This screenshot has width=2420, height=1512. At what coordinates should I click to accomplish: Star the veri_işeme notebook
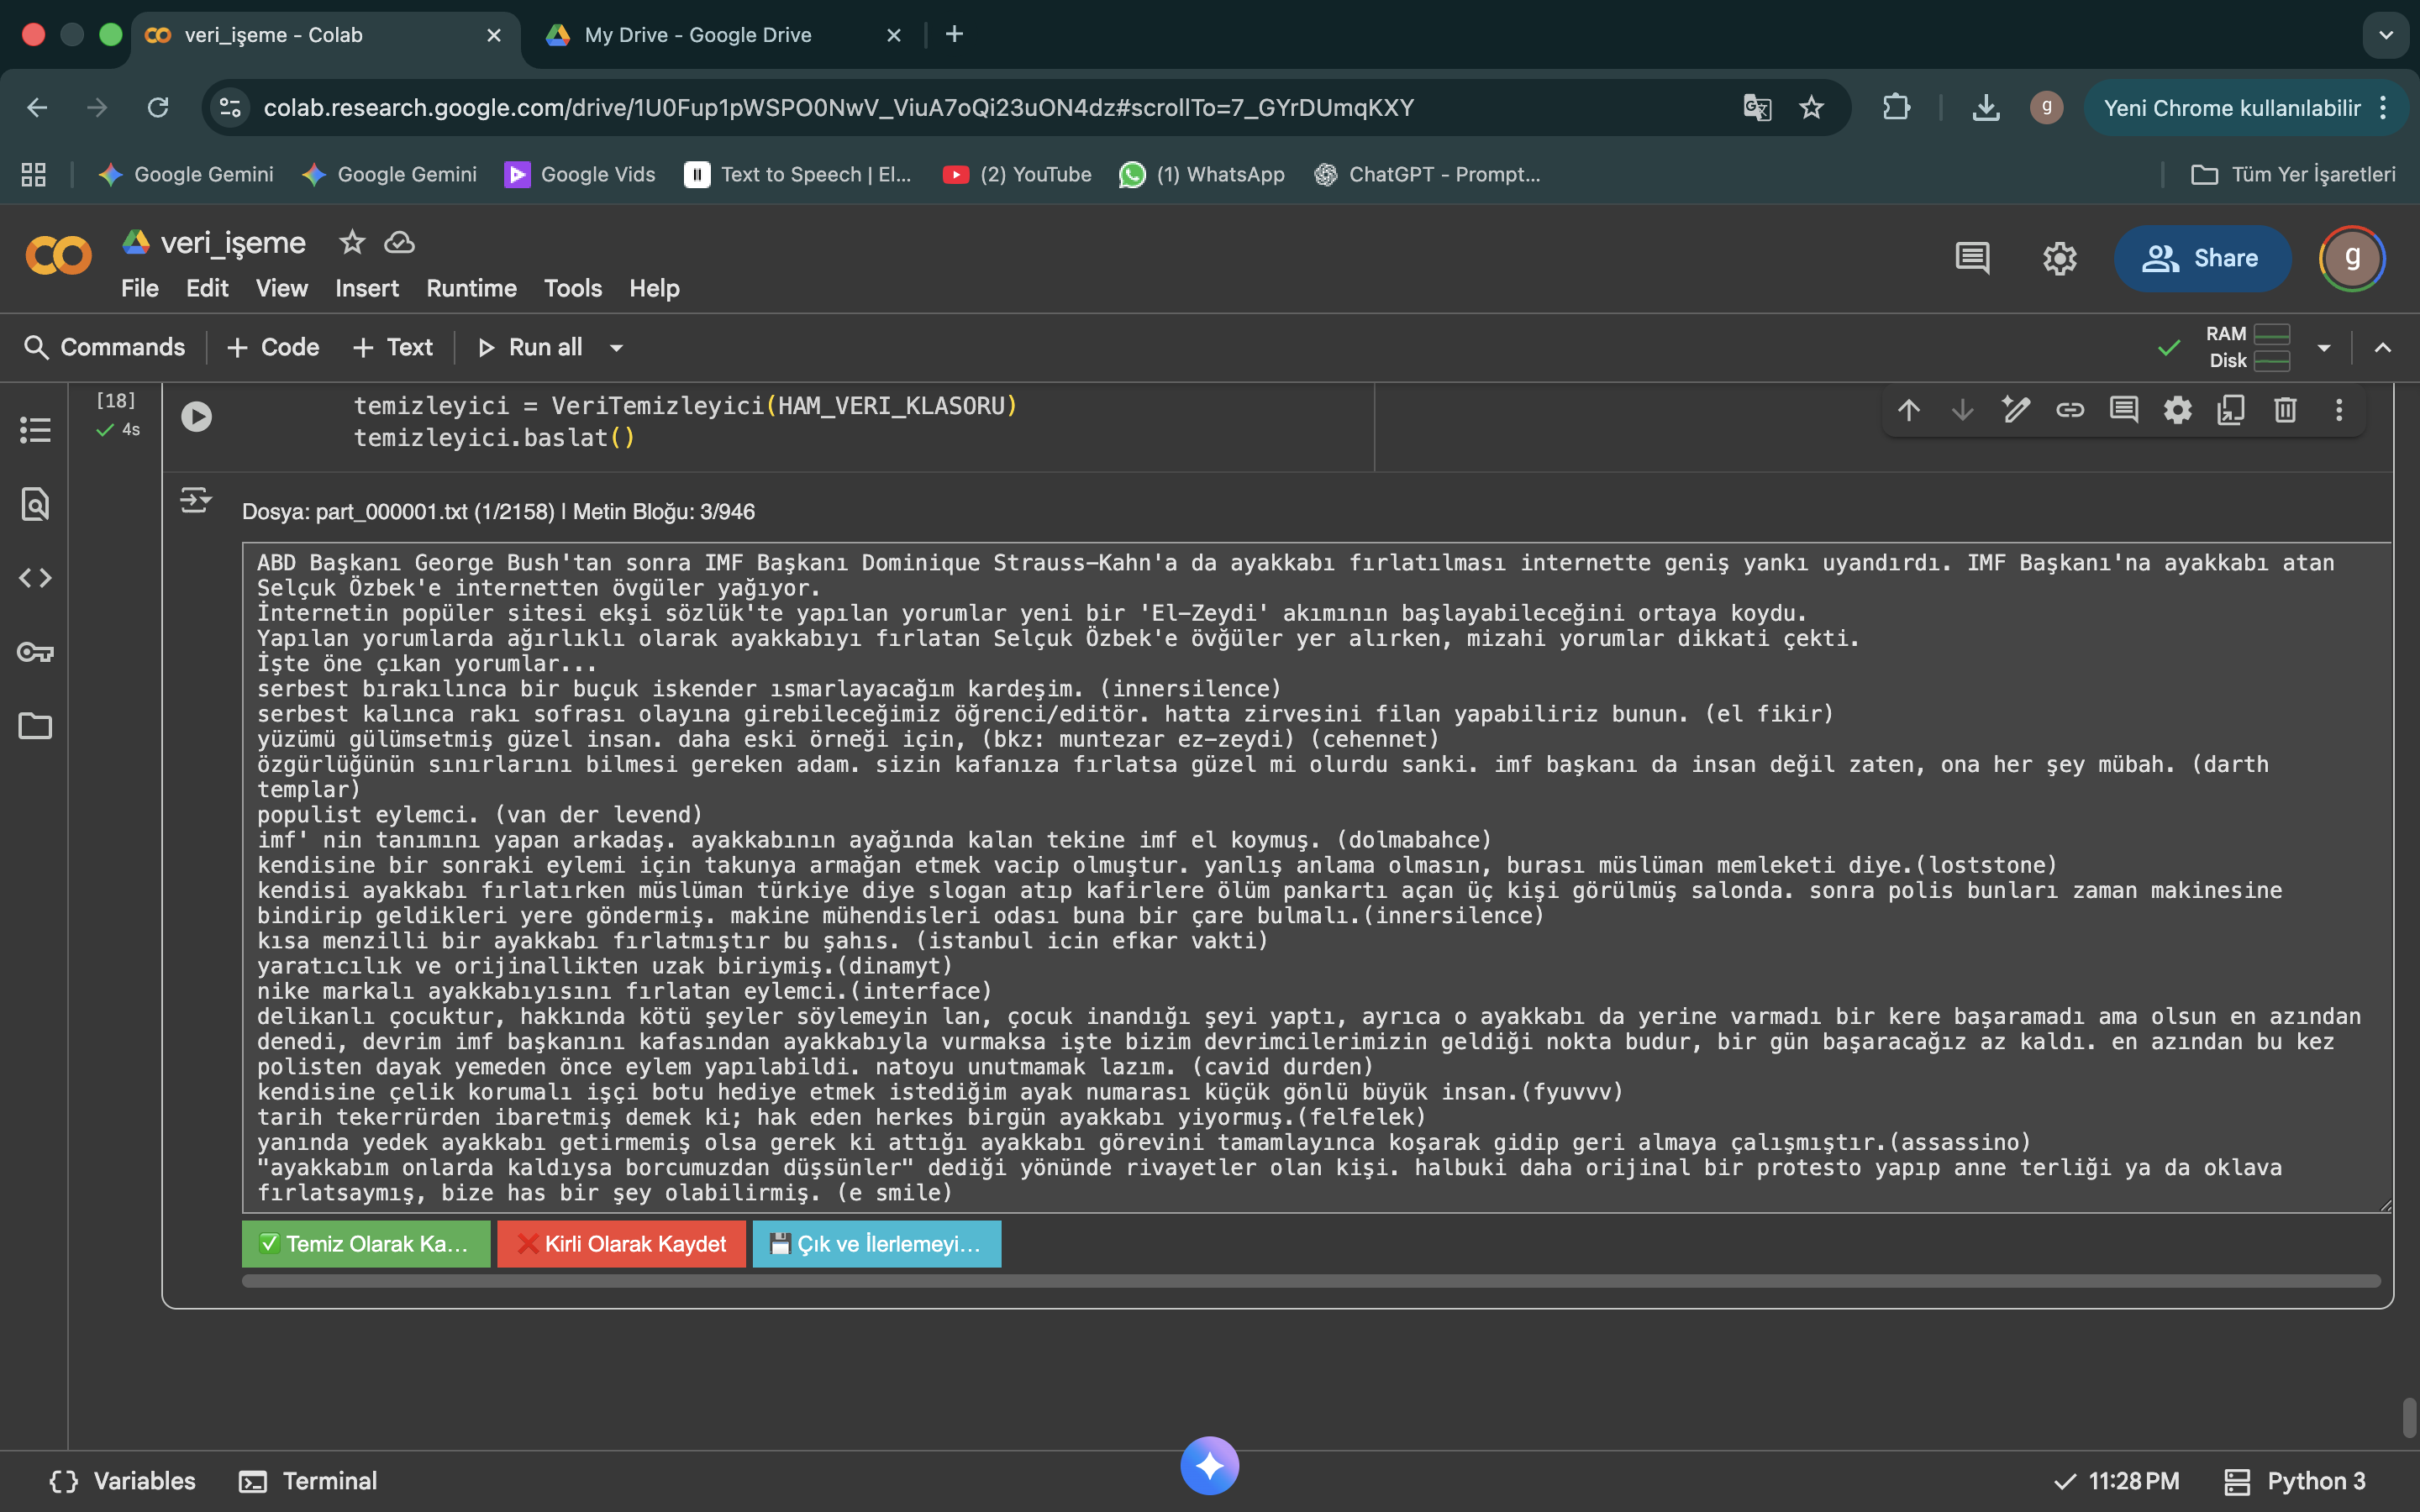[352, 242]
